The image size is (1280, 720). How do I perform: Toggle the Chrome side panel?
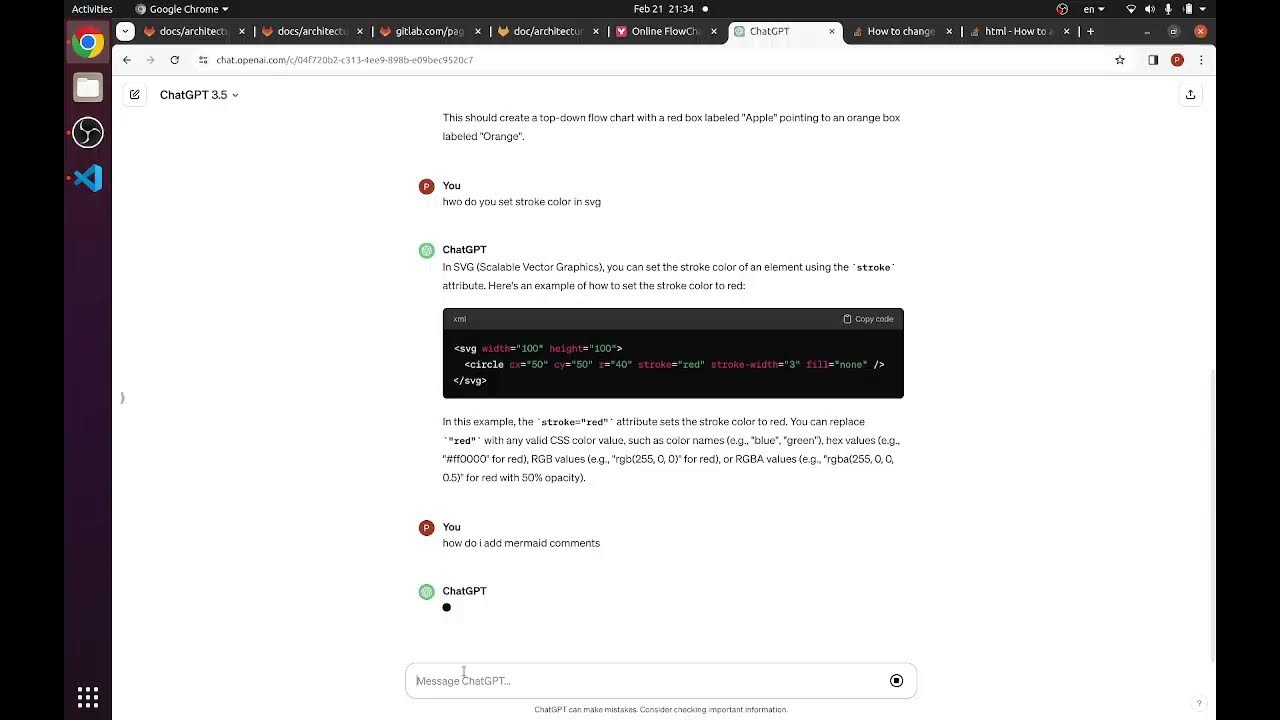tap(1153, 60)
